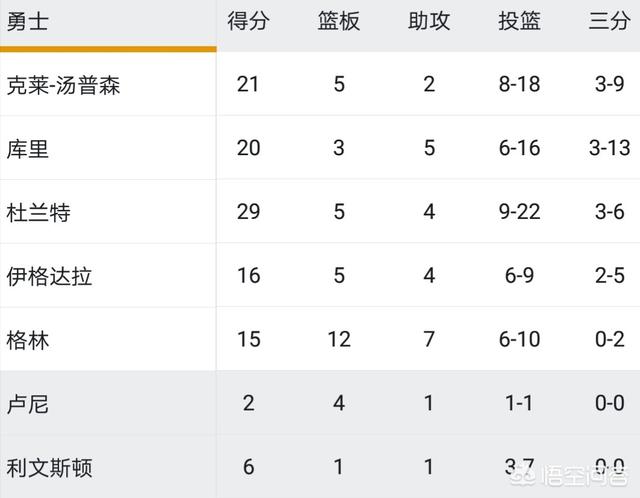Click the 得分 column header
Image resolution: width=640 pixels, height=498 pixels.
[248, 21]
